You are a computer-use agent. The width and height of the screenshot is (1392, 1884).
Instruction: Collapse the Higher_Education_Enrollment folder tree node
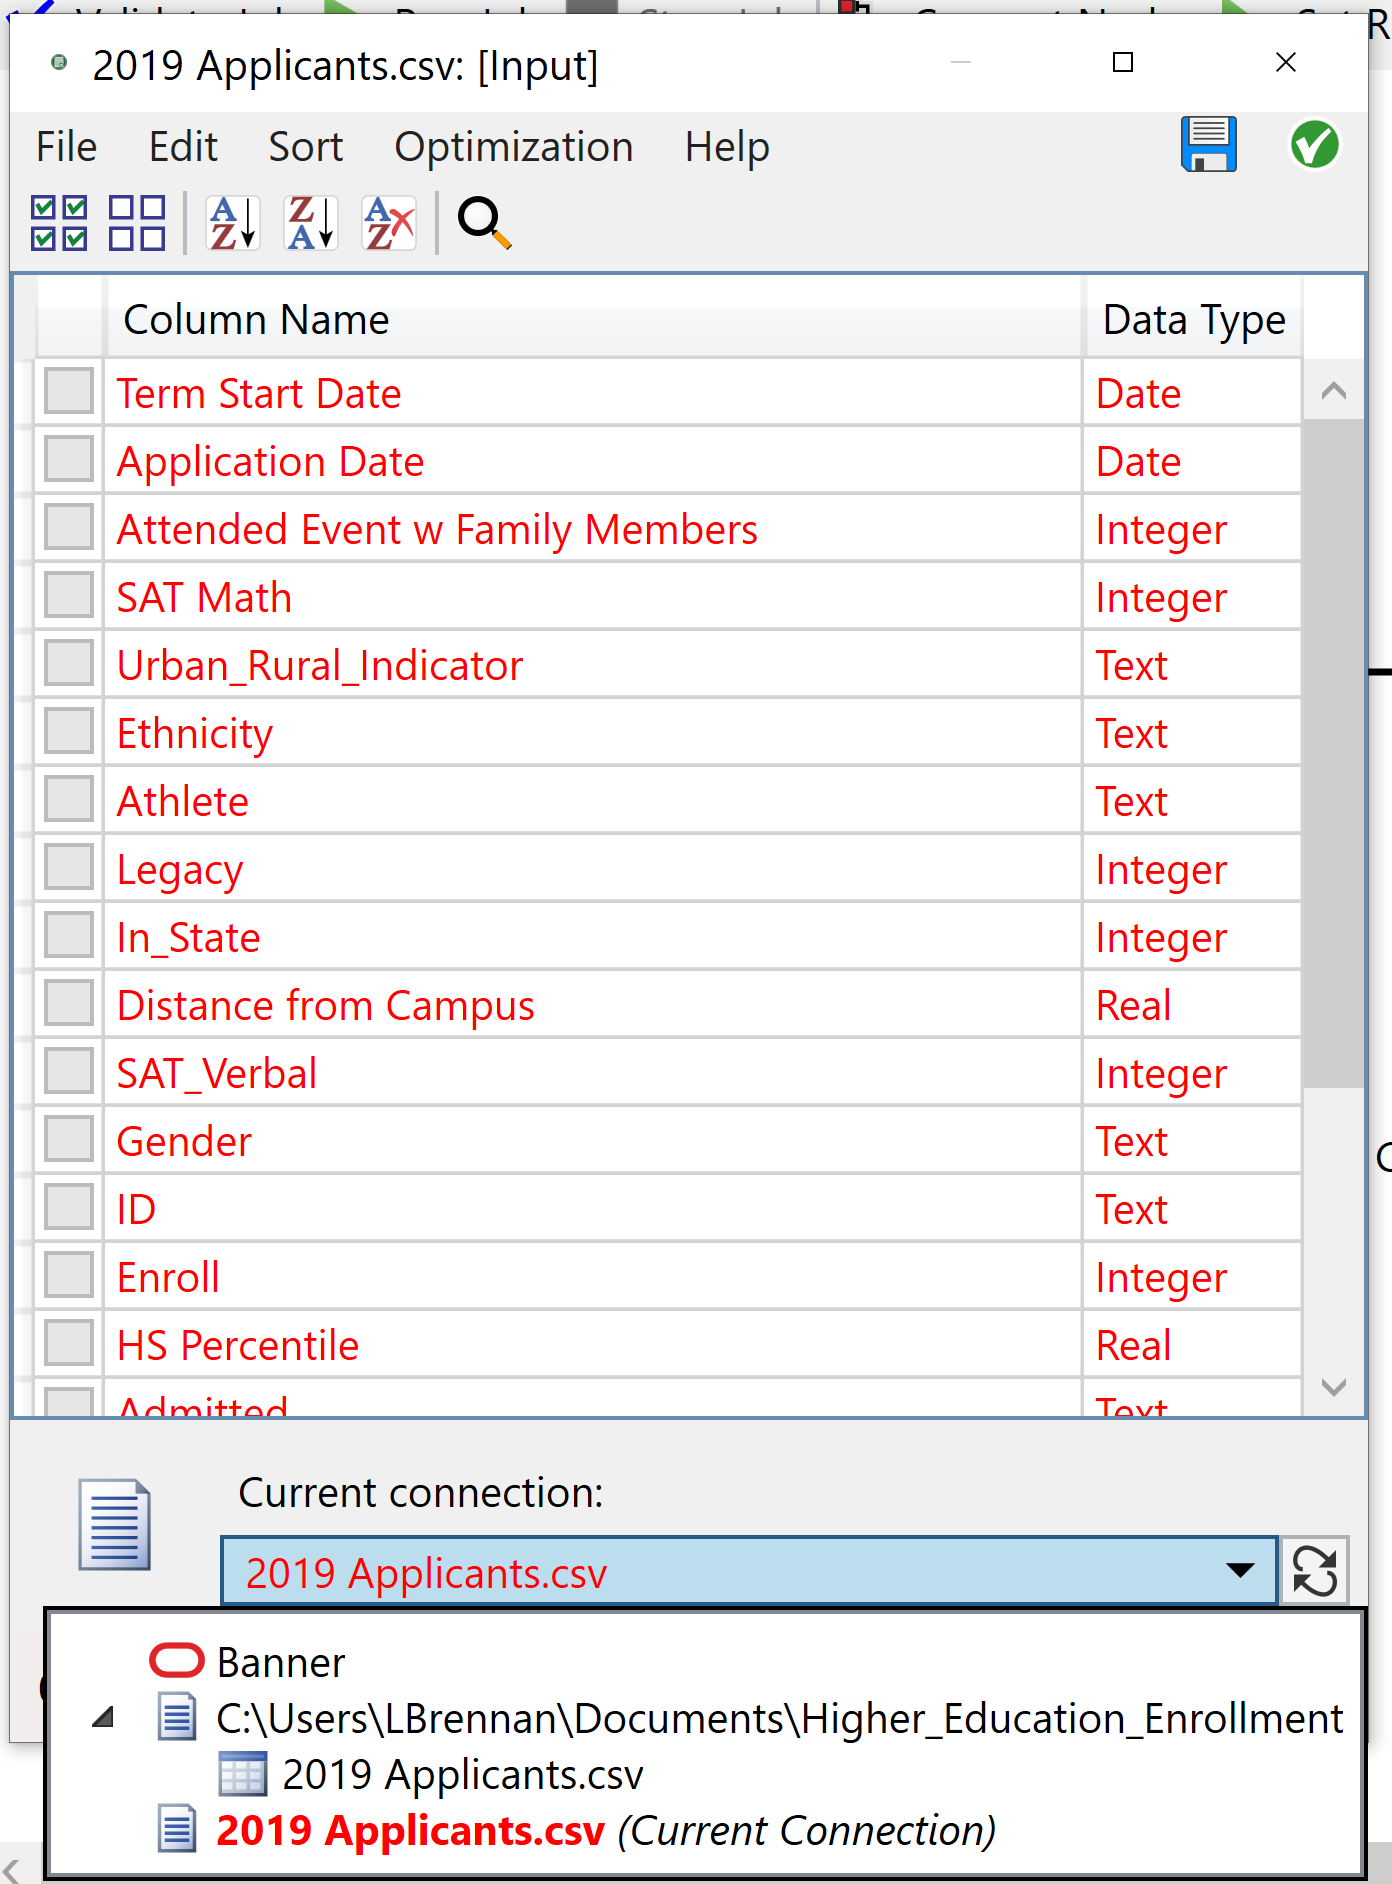103,1719
